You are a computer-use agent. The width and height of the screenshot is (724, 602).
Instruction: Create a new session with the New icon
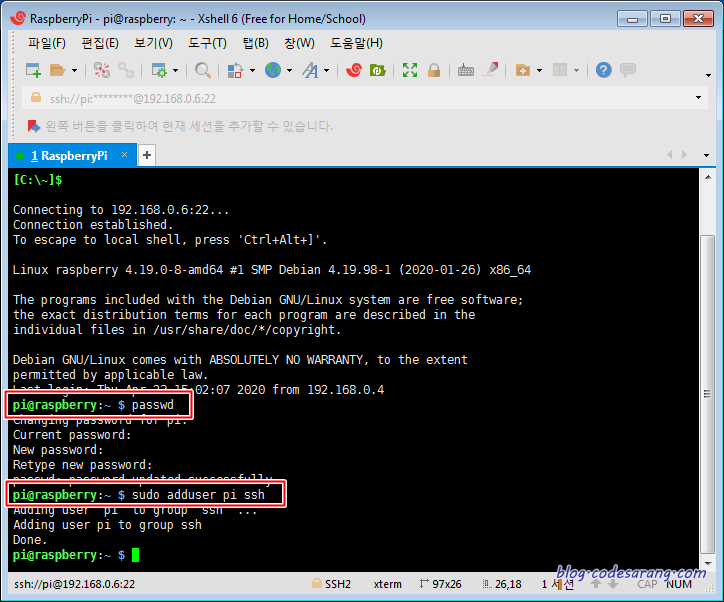point(33,70)
